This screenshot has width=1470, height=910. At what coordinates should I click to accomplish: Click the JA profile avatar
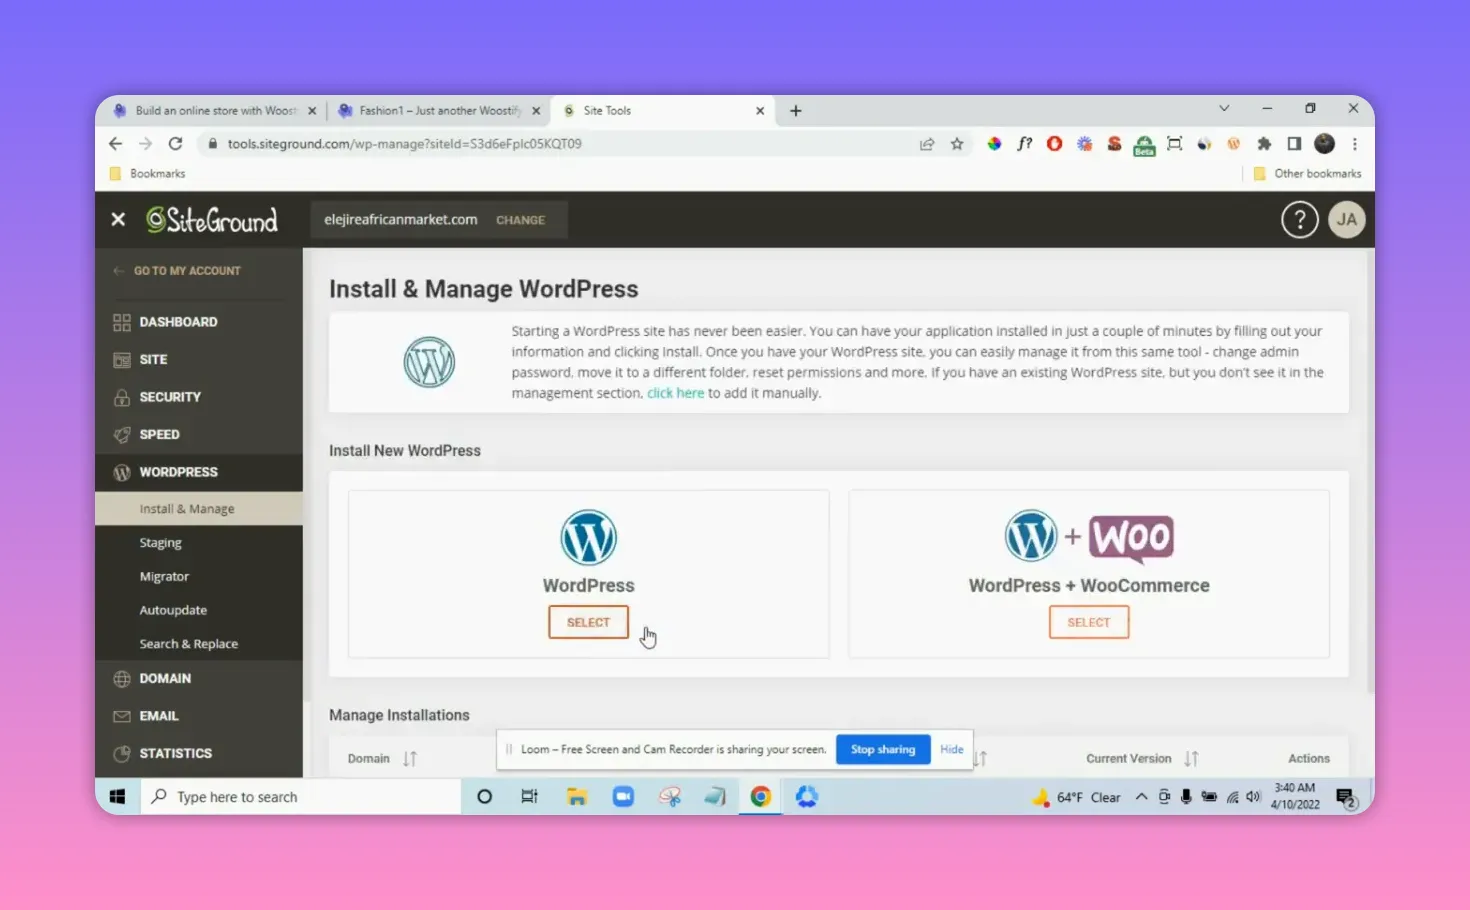(x=1346, y=219)
